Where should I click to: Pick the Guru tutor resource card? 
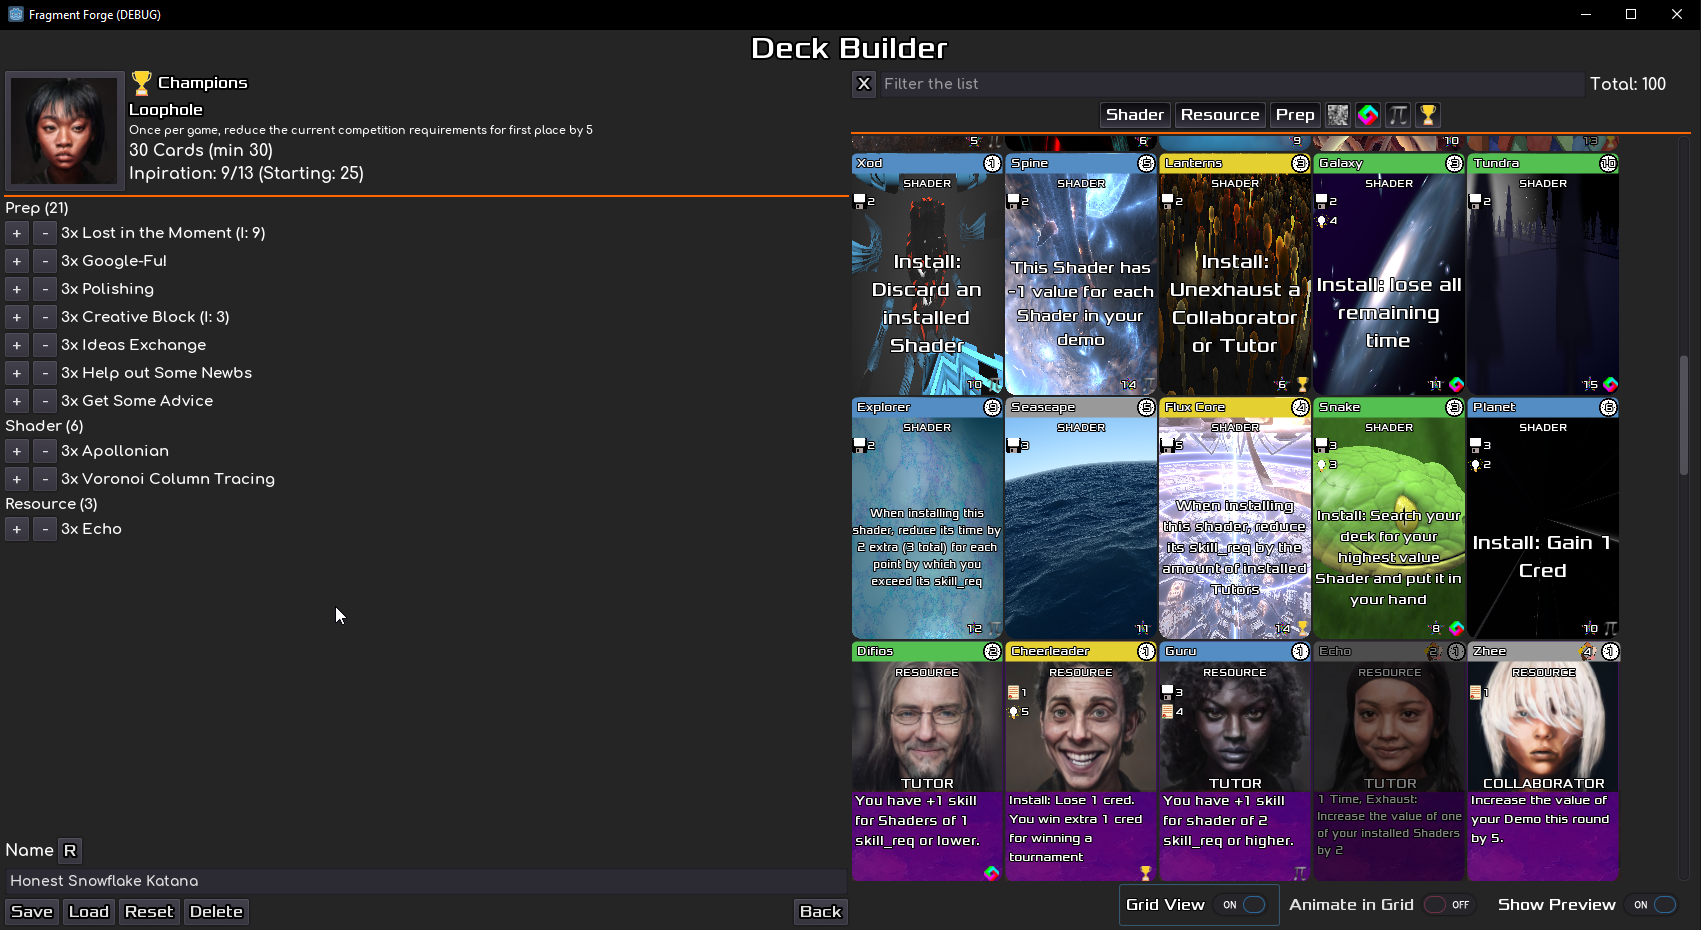point(1235,762)
